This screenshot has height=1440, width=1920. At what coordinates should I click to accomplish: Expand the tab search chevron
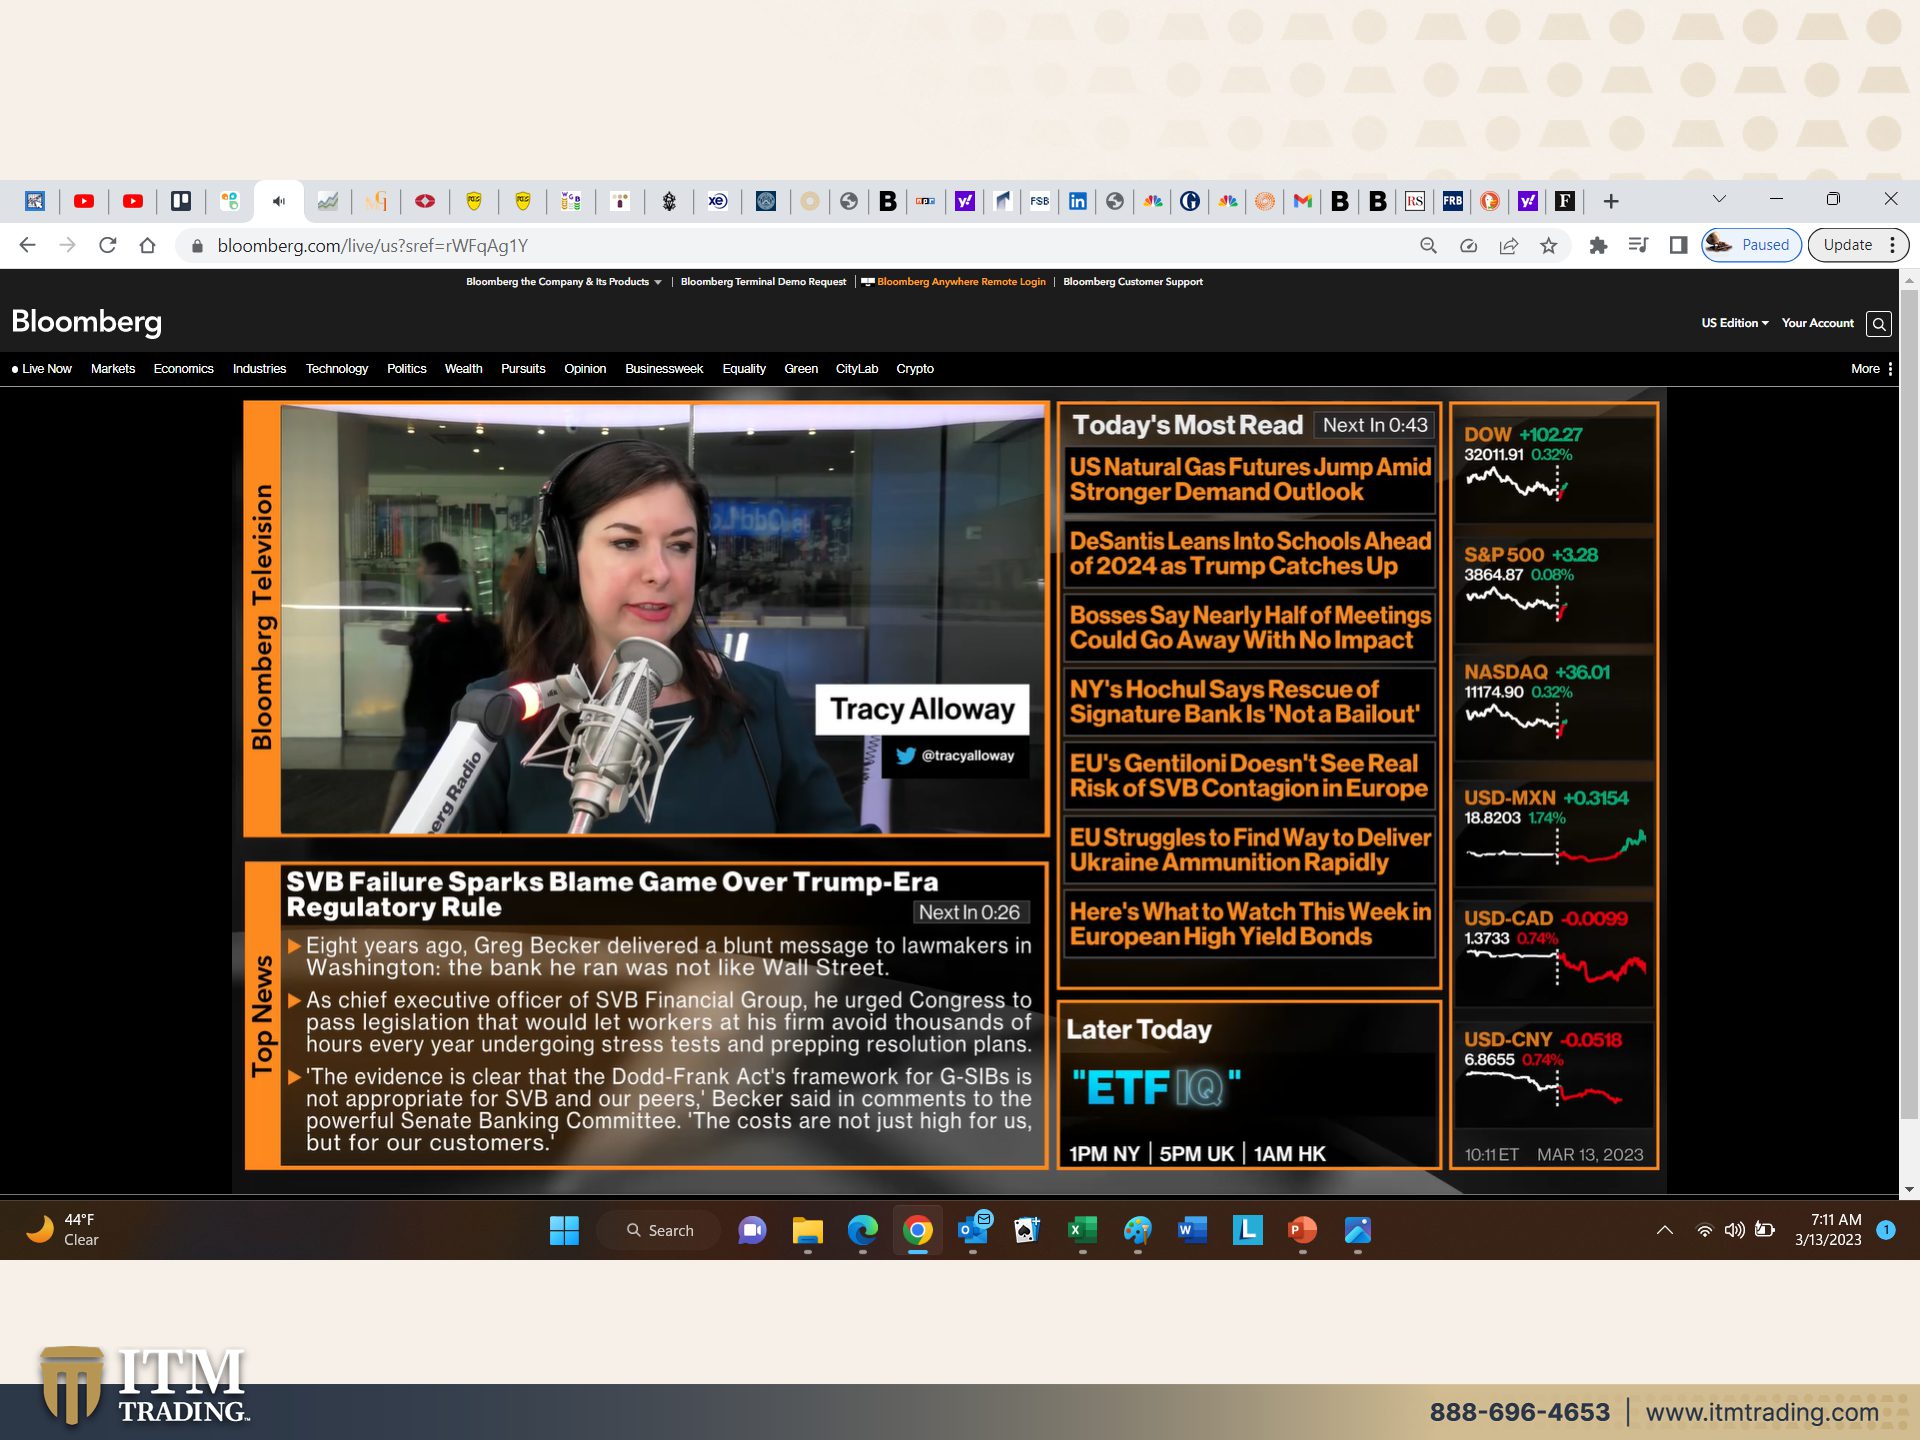click(1719, 199)
